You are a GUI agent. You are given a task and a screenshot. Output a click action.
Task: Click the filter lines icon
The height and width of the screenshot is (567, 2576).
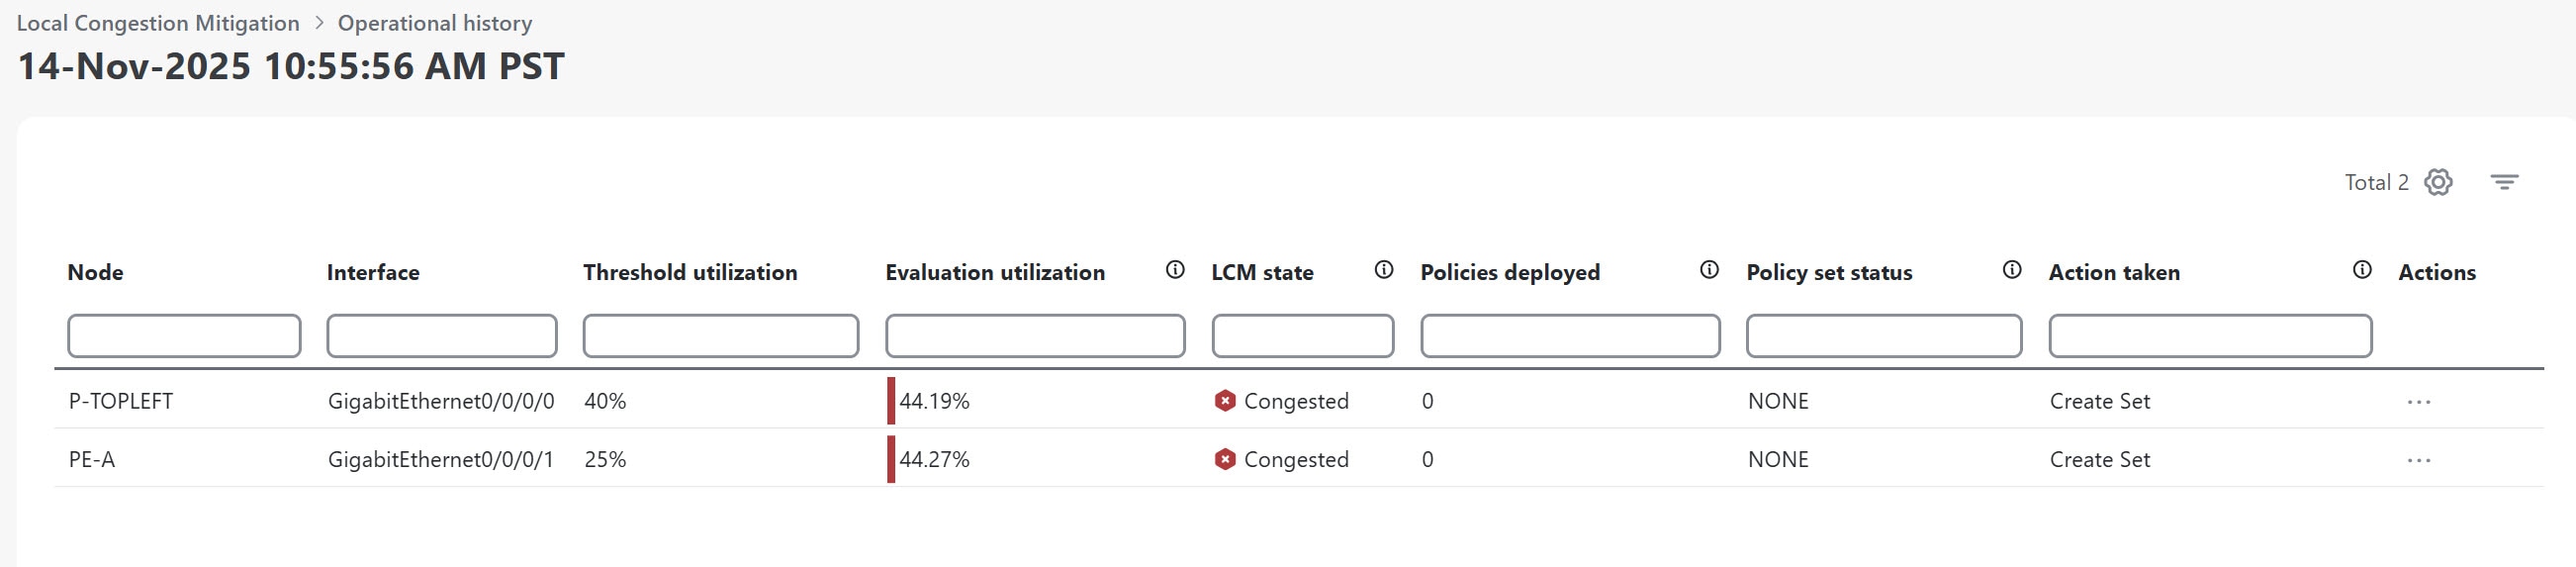[x=2504, y=182]
